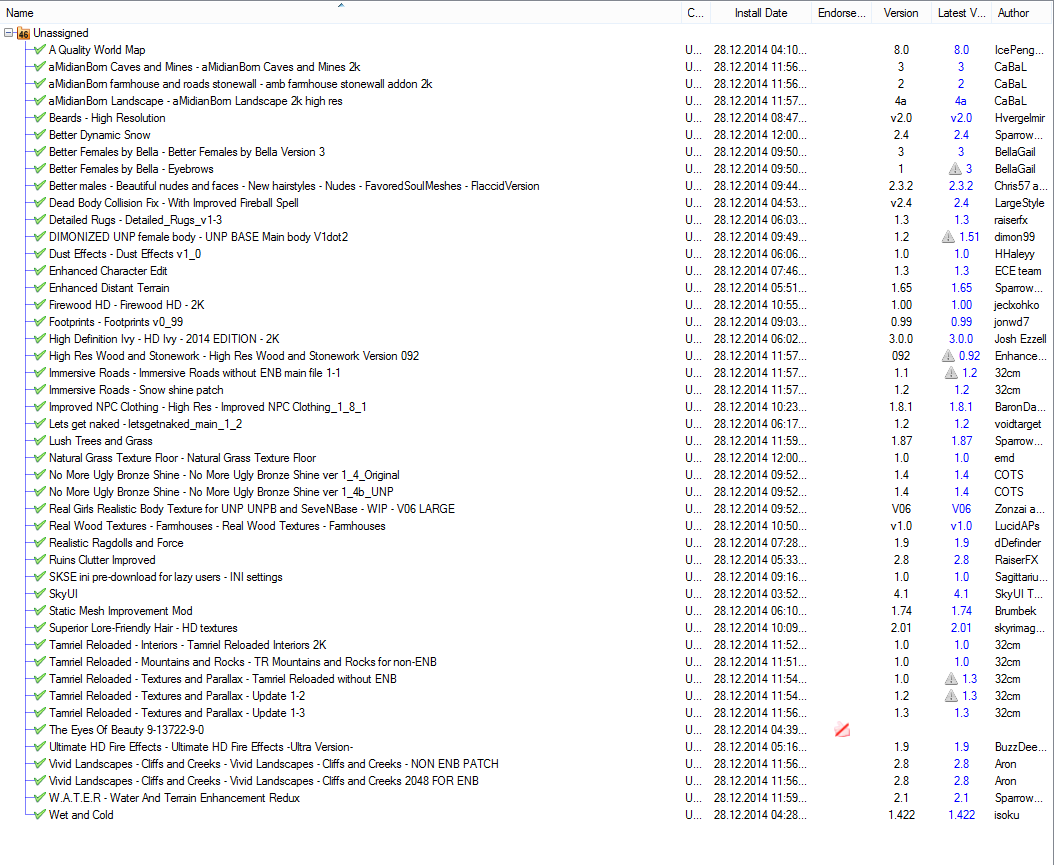1054x865 pixels.
Task: Click the install date of The Eyes Of Beauty
Action: point(760,729)
